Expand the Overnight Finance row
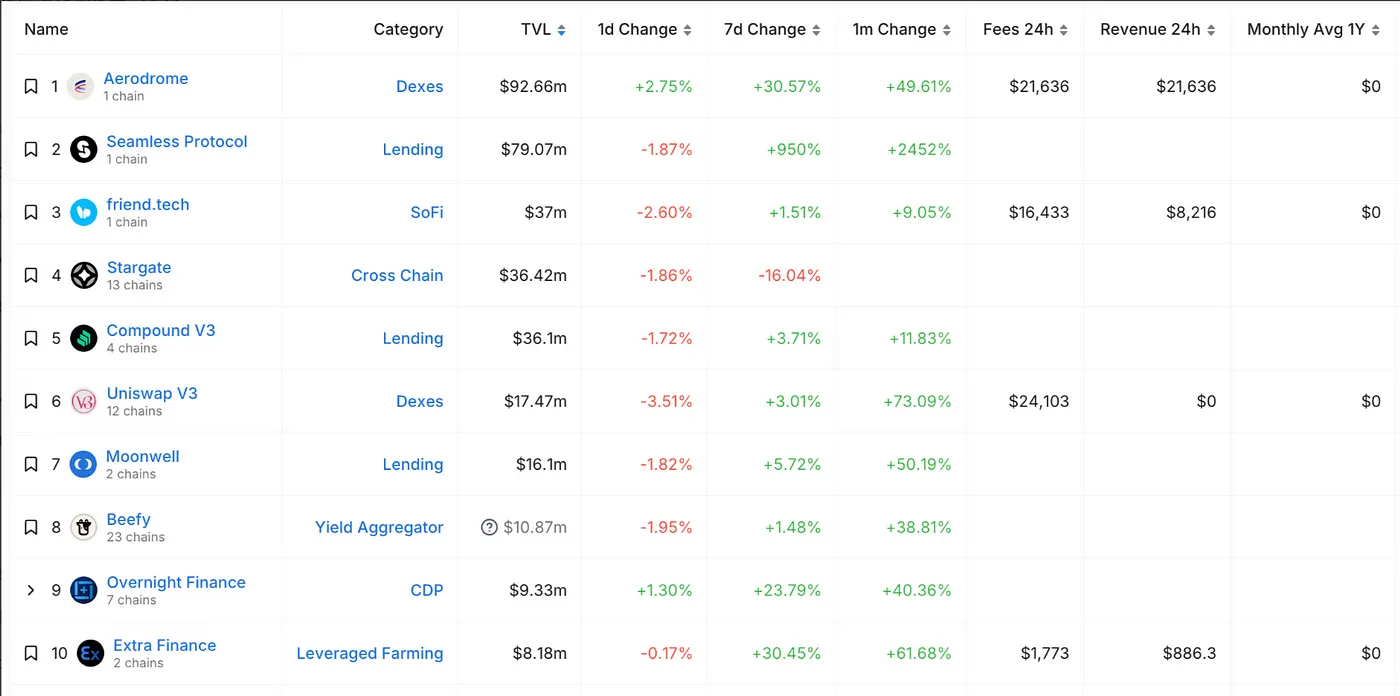 pos(31,591)
